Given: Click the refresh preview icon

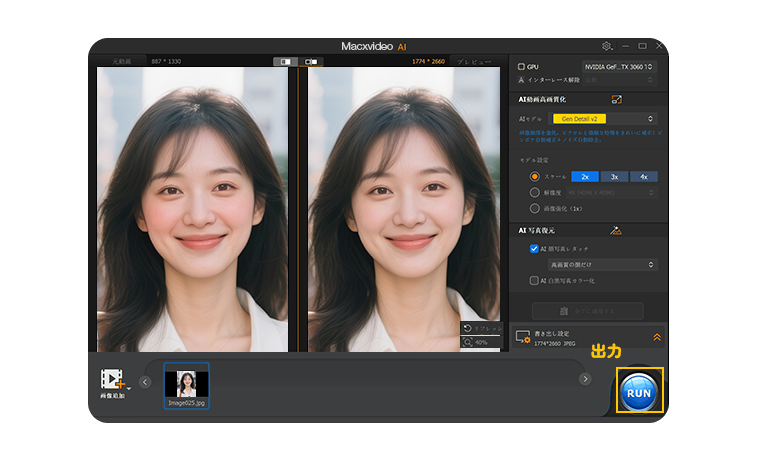Looking at the screenshot, I should [x=468, y=327].
